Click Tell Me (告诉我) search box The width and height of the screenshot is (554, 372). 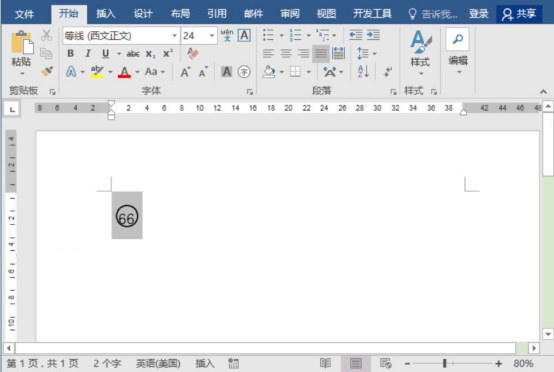click(x=433, y=14)
